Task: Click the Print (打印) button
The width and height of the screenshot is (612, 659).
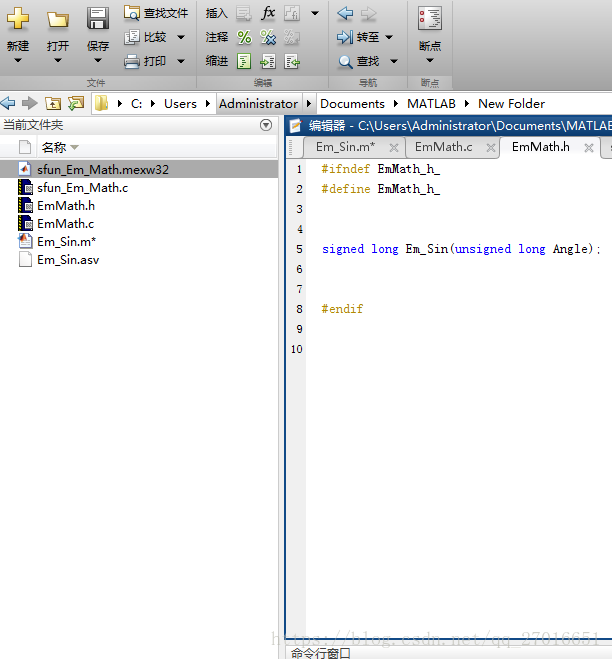Action: pyautogui.click(x=145, y=61)
